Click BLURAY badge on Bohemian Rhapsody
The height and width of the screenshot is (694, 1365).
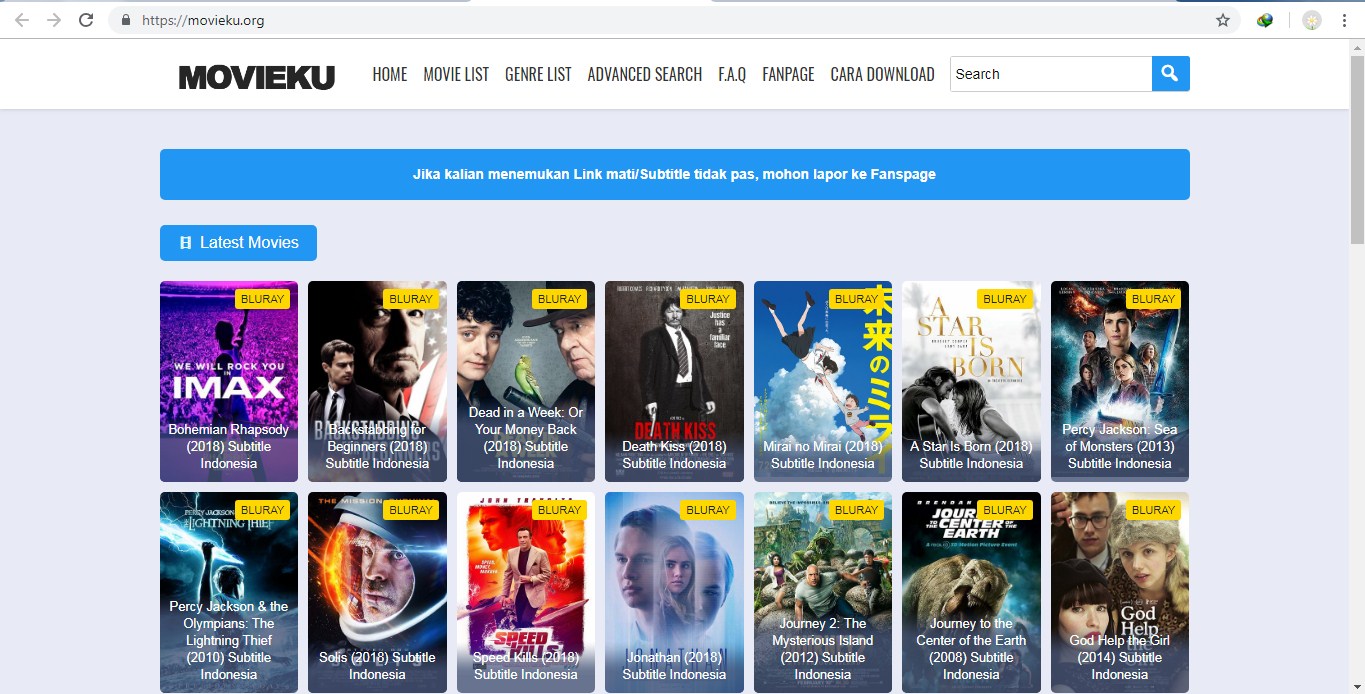coord(262,299)
